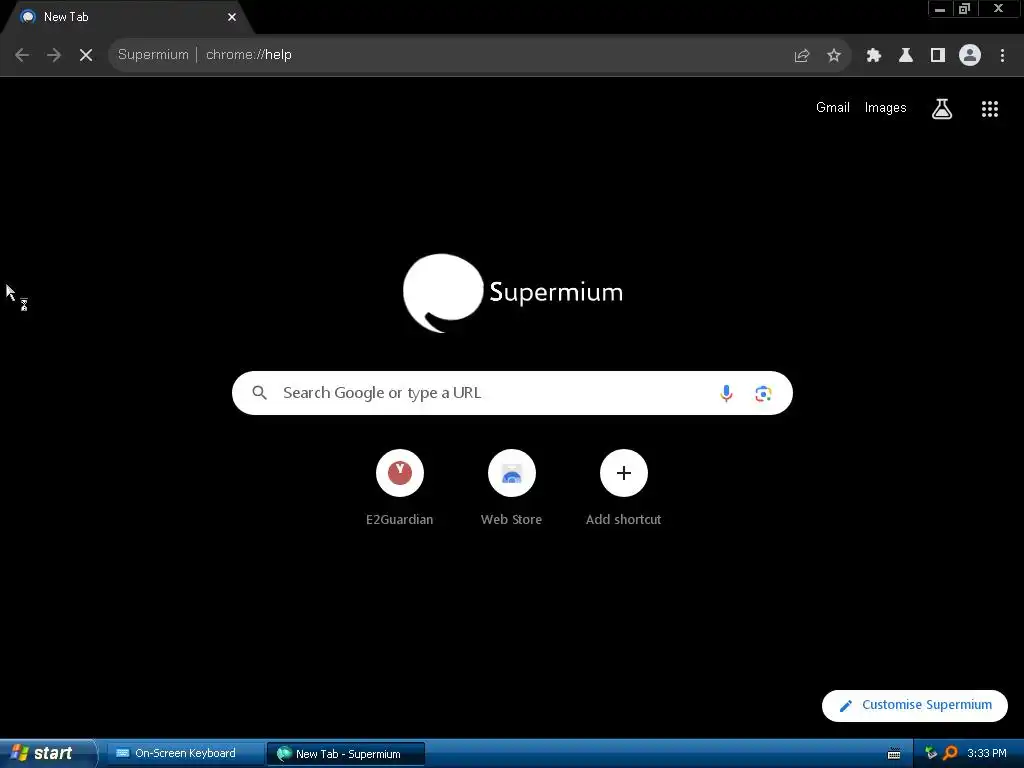Viewport: 1024px width, 768px height.
Task: Go back using the back arrow
Action: pos(22,55)
